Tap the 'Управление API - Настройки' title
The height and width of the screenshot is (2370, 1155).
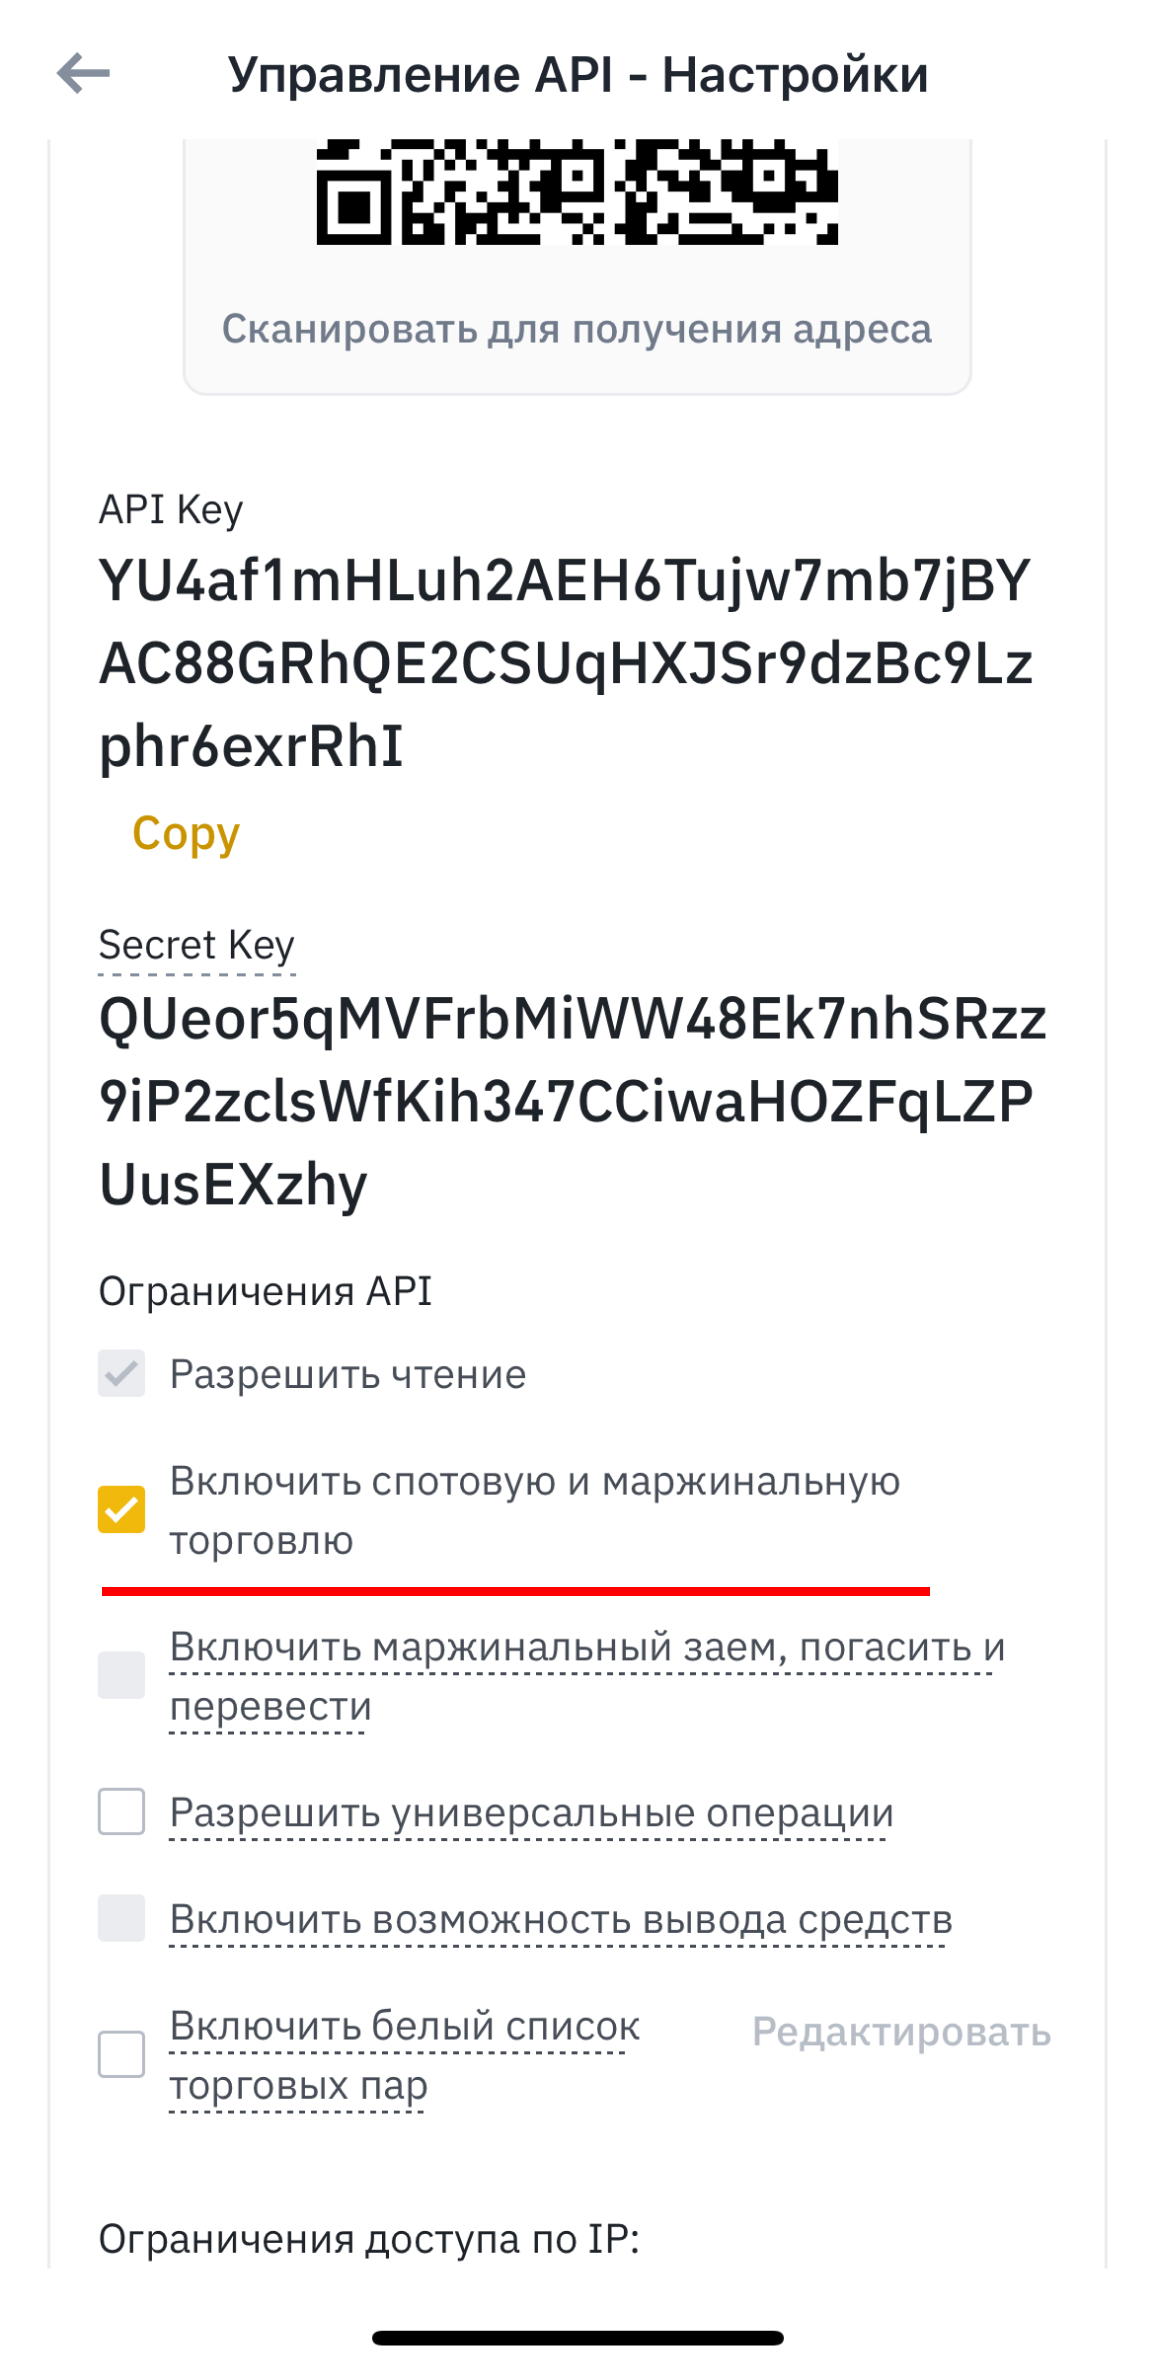(x=578, y=75)
